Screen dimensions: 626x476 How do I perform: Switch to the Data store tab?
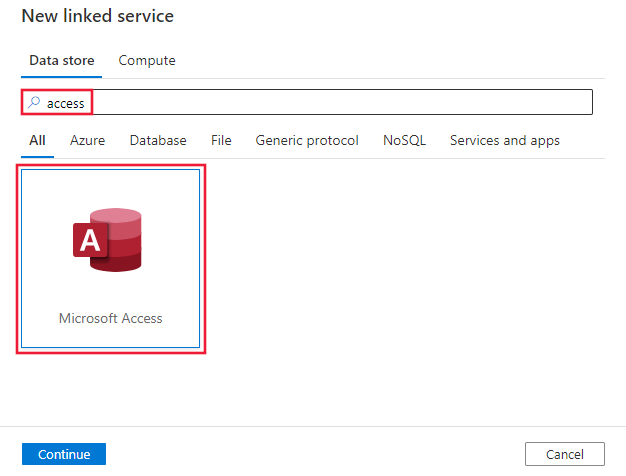click(x=62, y=60)
